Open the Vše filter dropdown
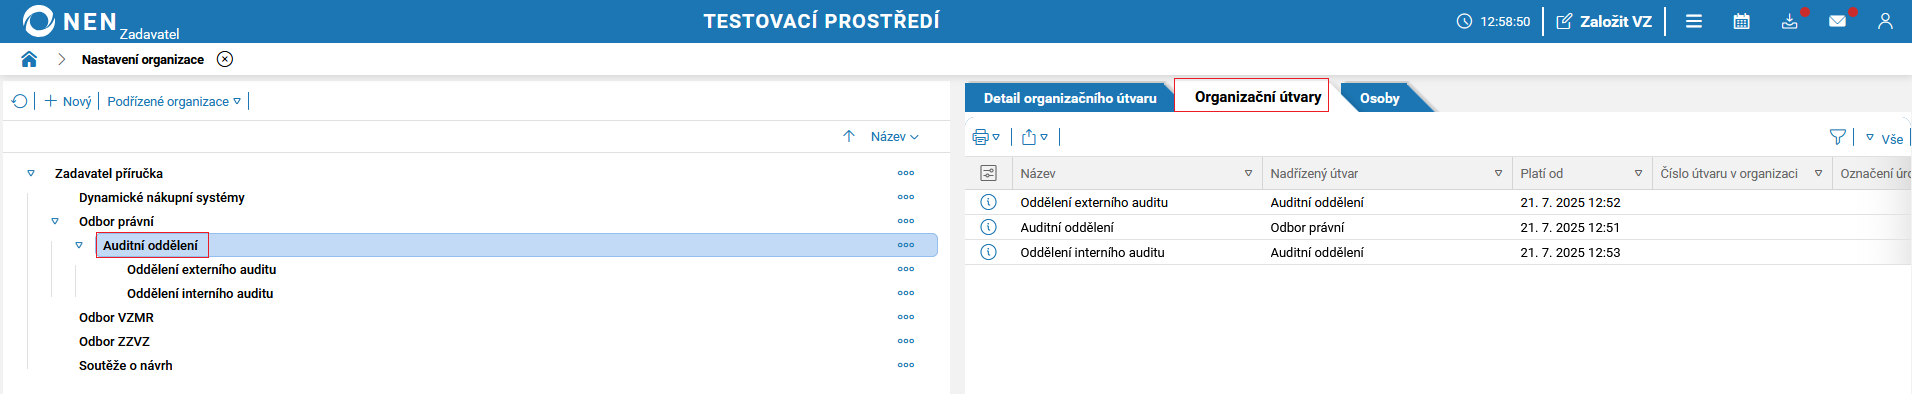The height and width of the screenshot is (394, 1912). (1884, 139)
